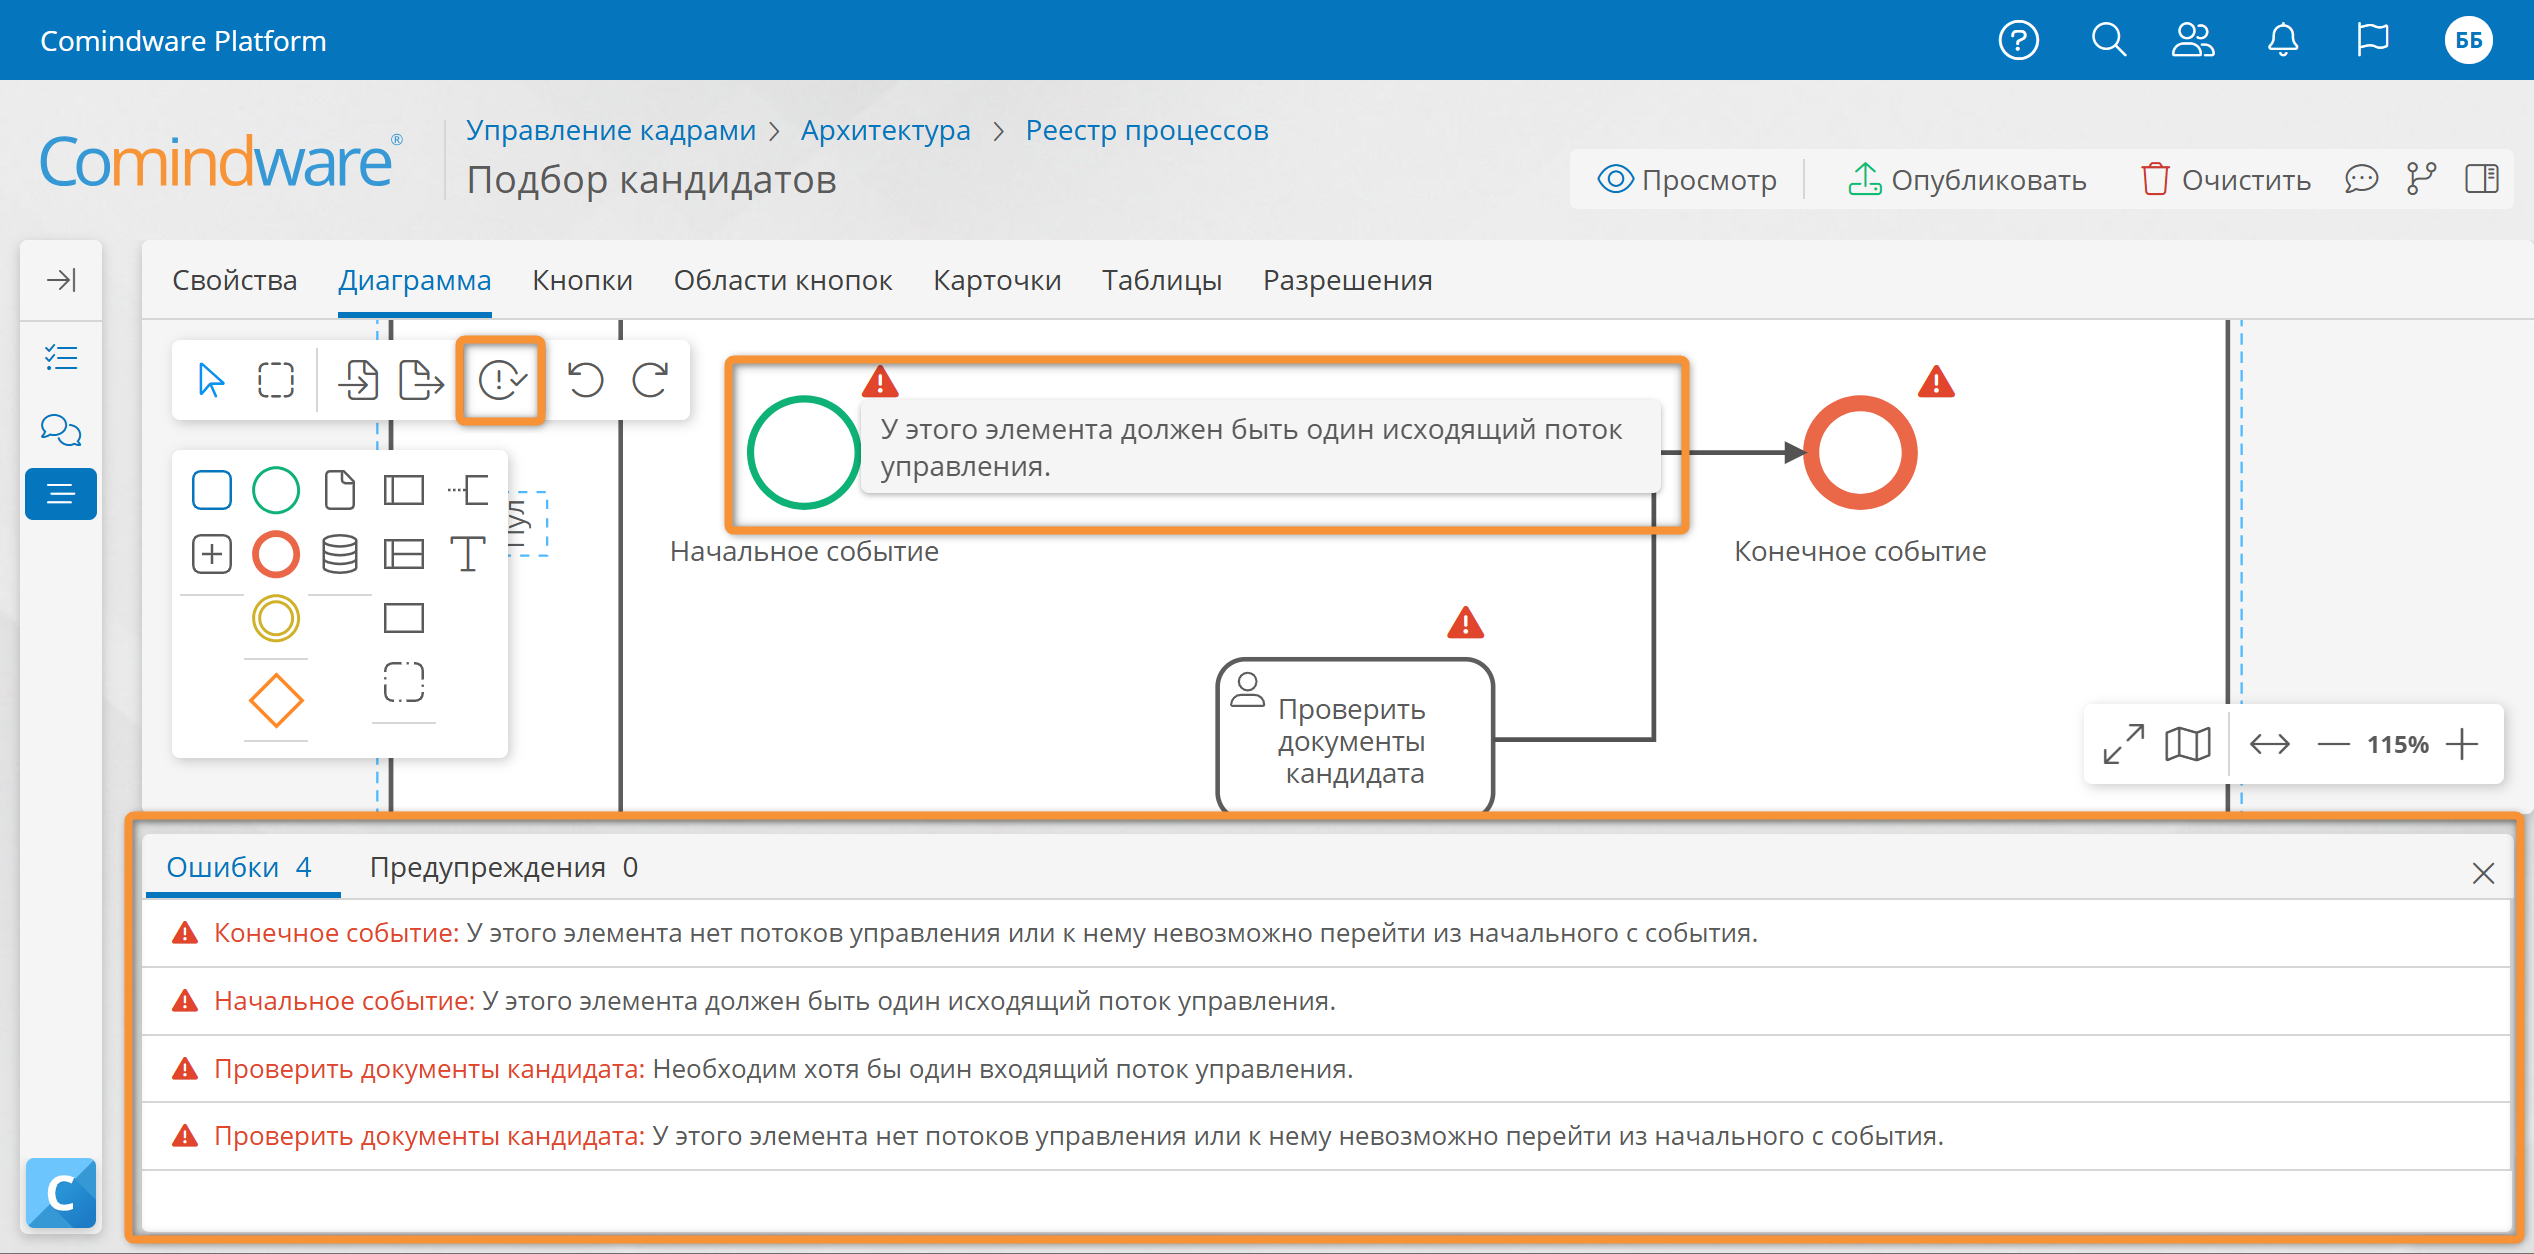Select the Конечное событие error row
The image size is (2534, 1254).
pos(1326,934)
